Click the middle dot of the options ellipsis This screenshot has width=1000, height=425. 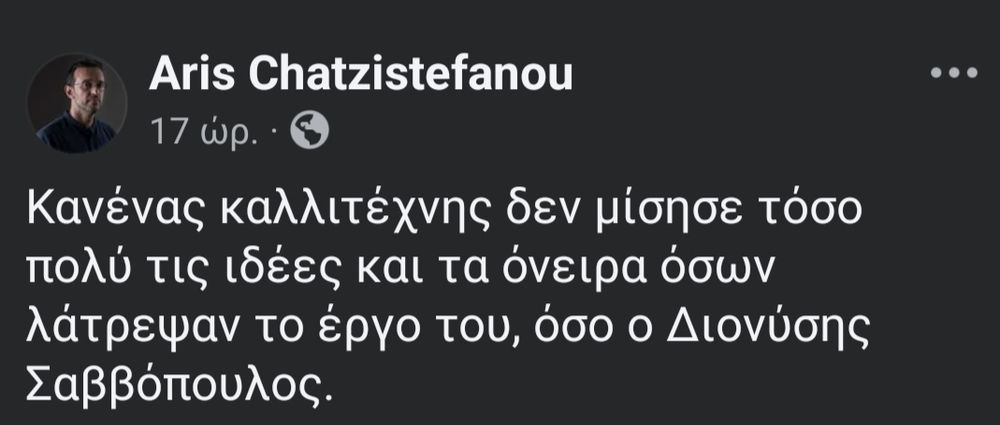pyautogui.click(x=954, y=73)
